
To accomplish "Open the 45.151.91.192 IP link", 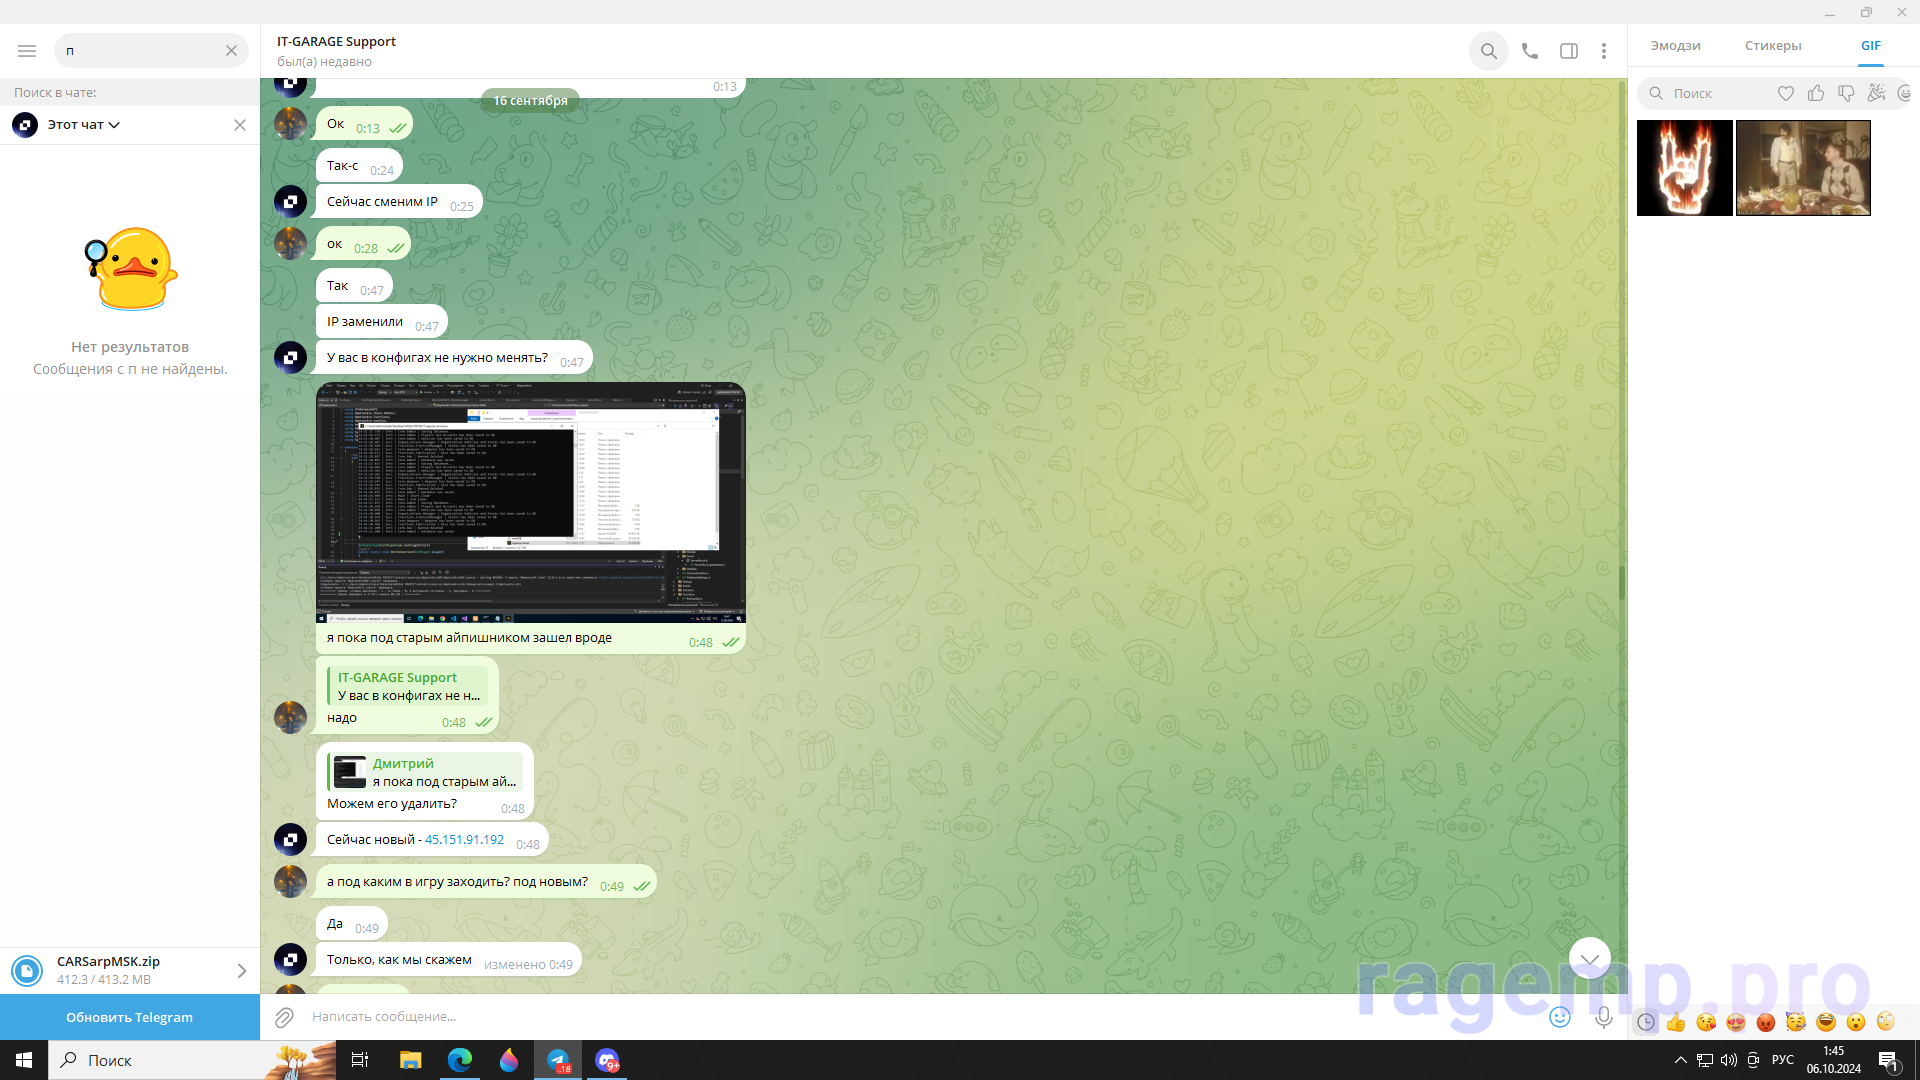I will coord(464,840).
